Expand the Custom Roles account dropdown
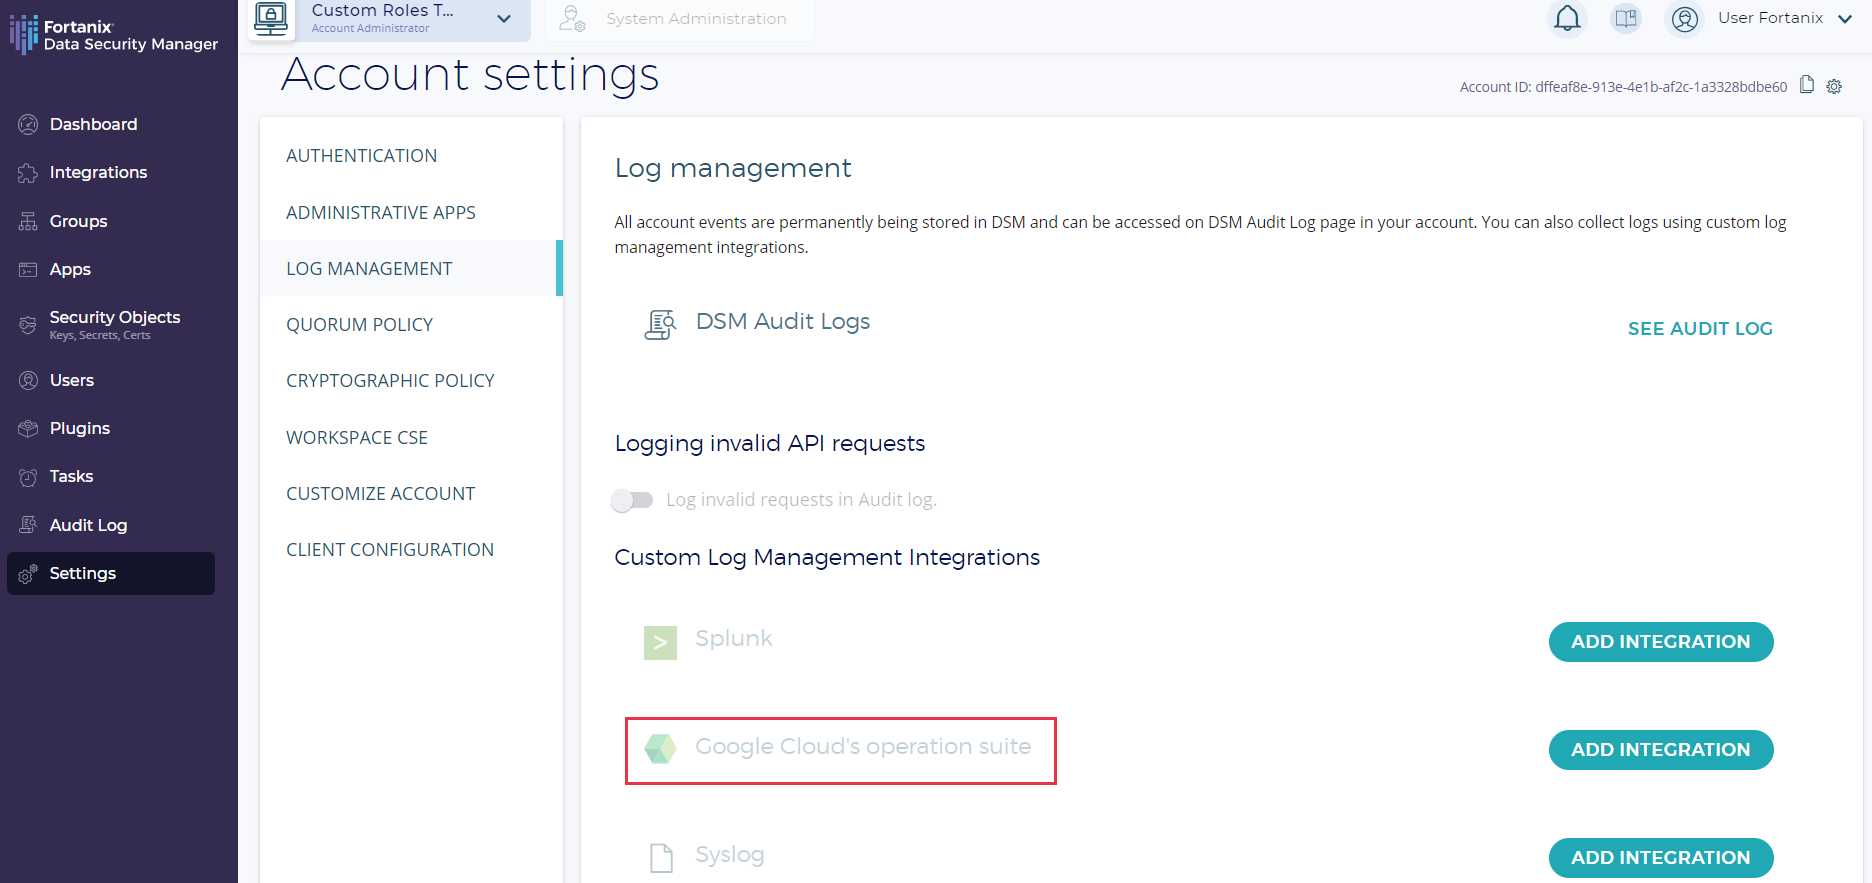This screenshot has height=883, width=1872. coord(504,19)
